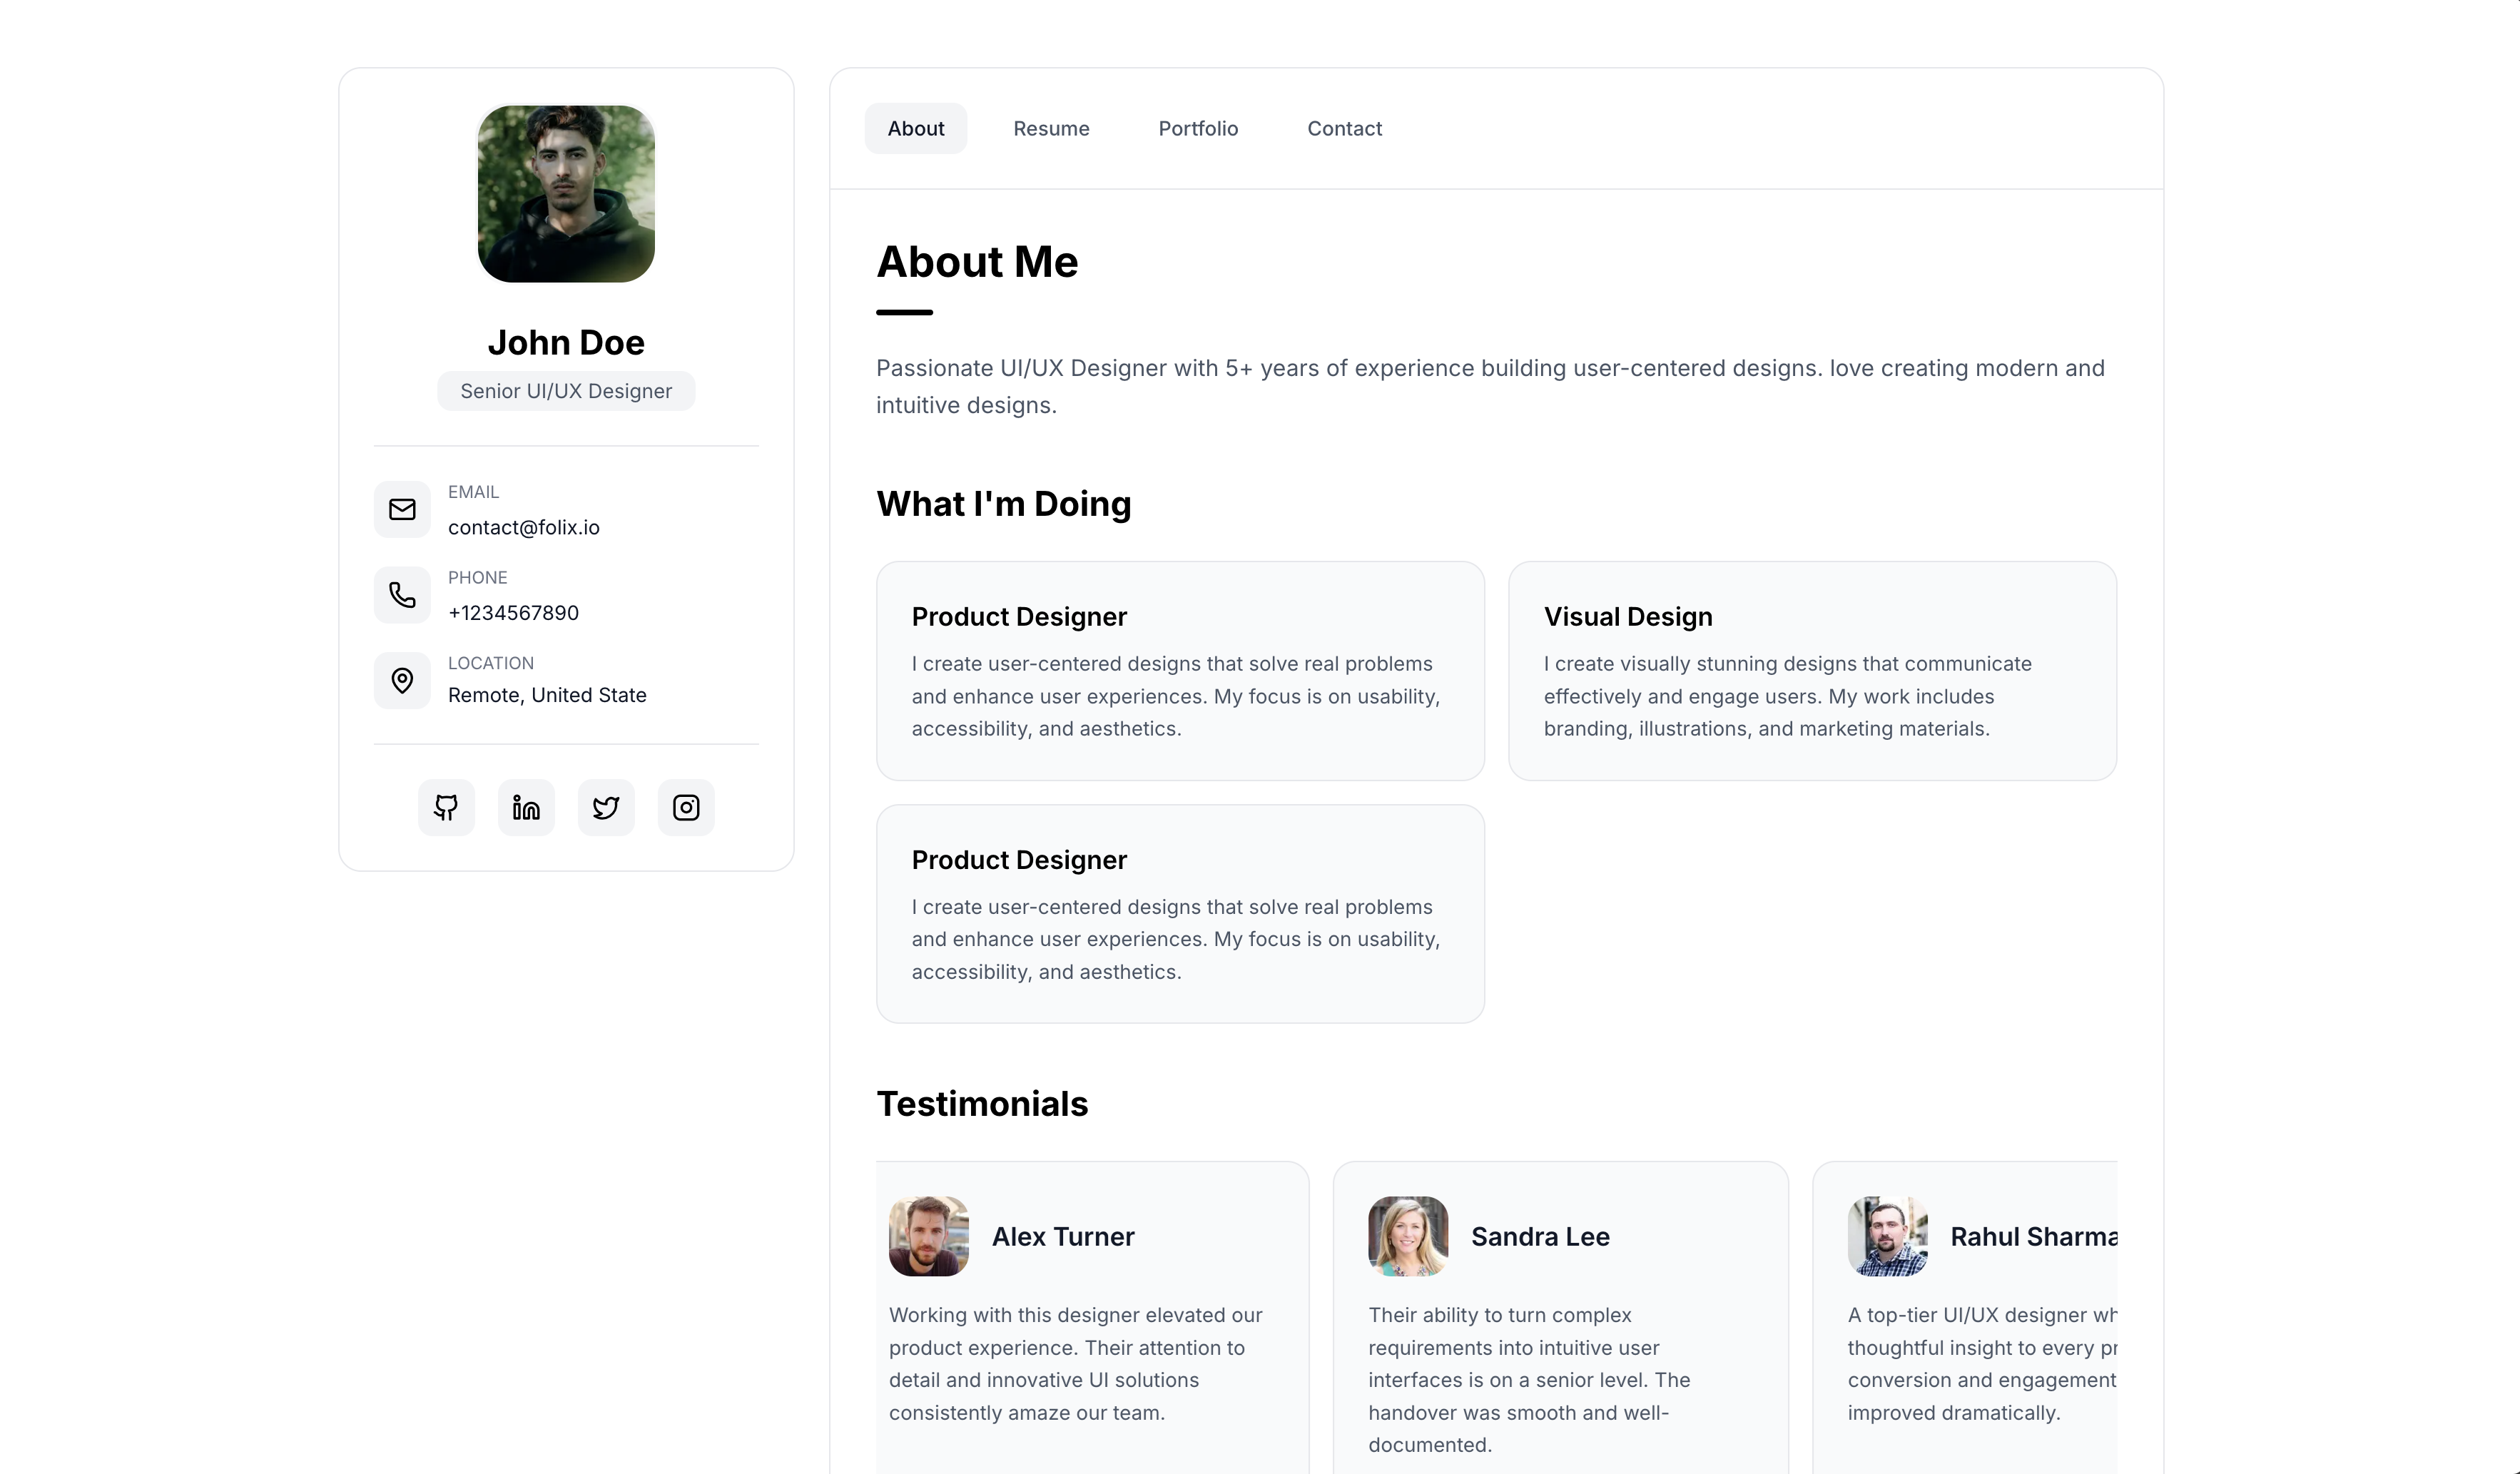Click Rahul Sharma's avatar photo
The width and height of the screenshot is (2520, 1474).
(1887, 1236)
